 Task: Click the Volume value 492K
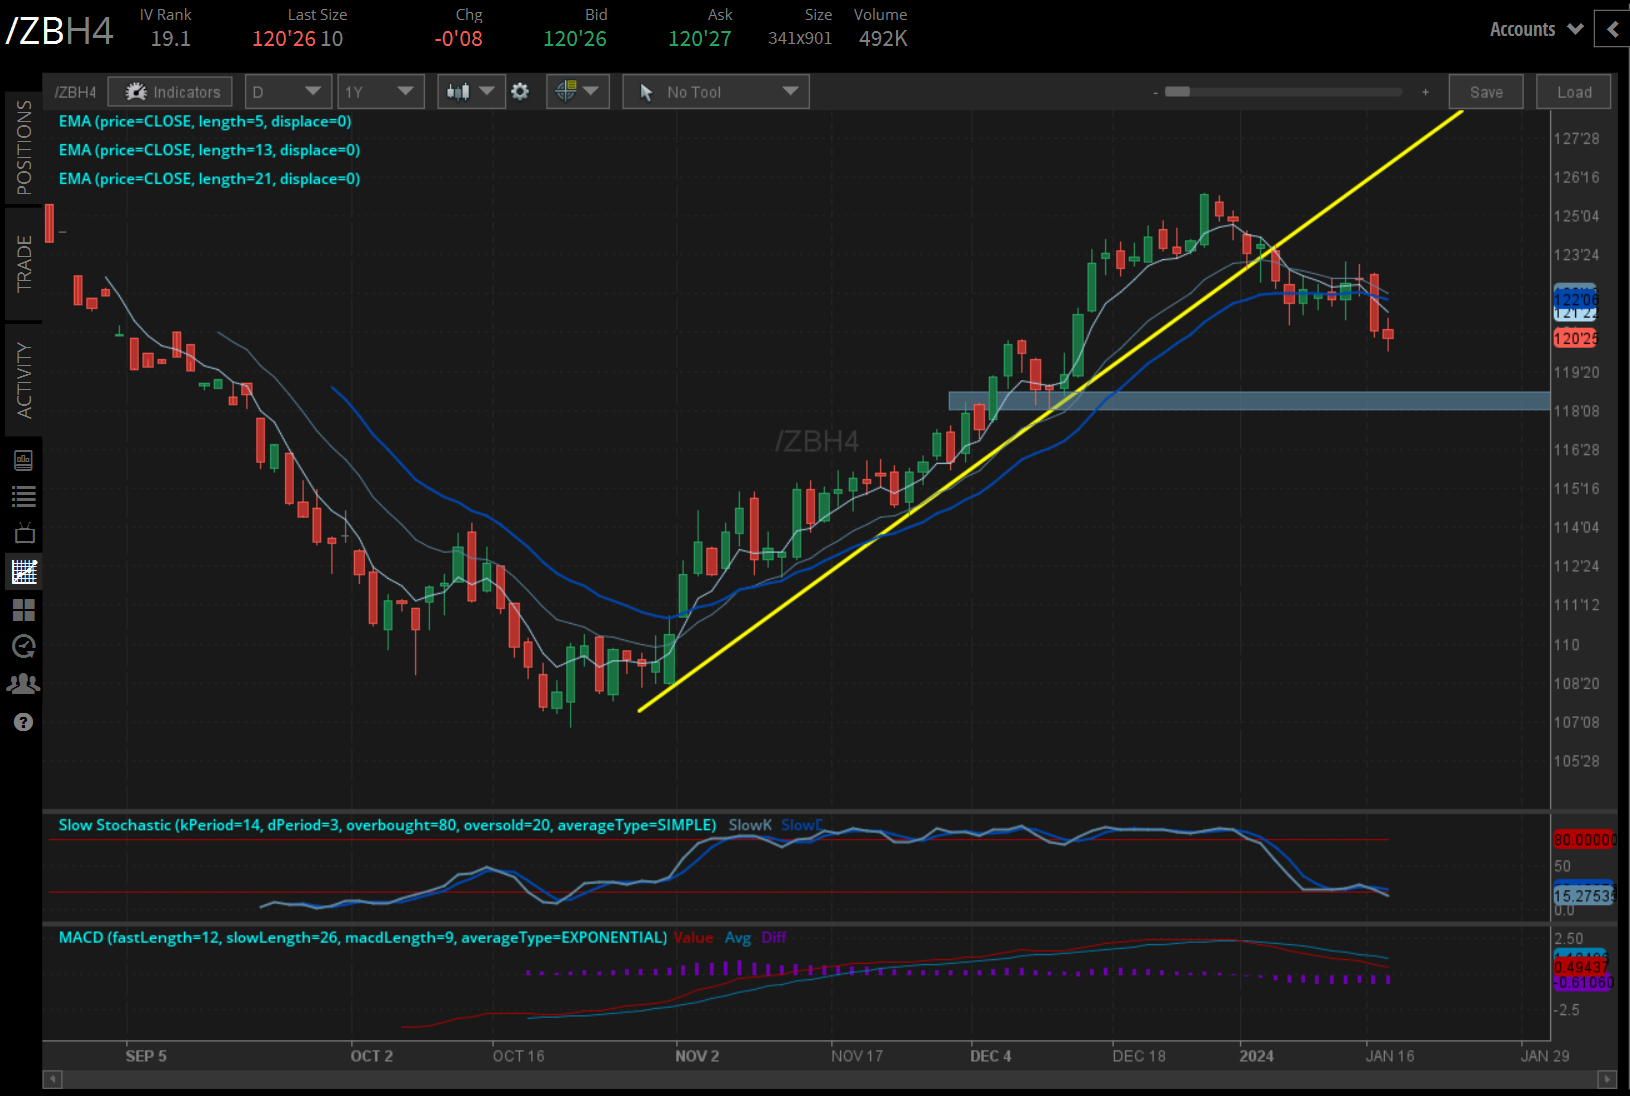point(883,39)
